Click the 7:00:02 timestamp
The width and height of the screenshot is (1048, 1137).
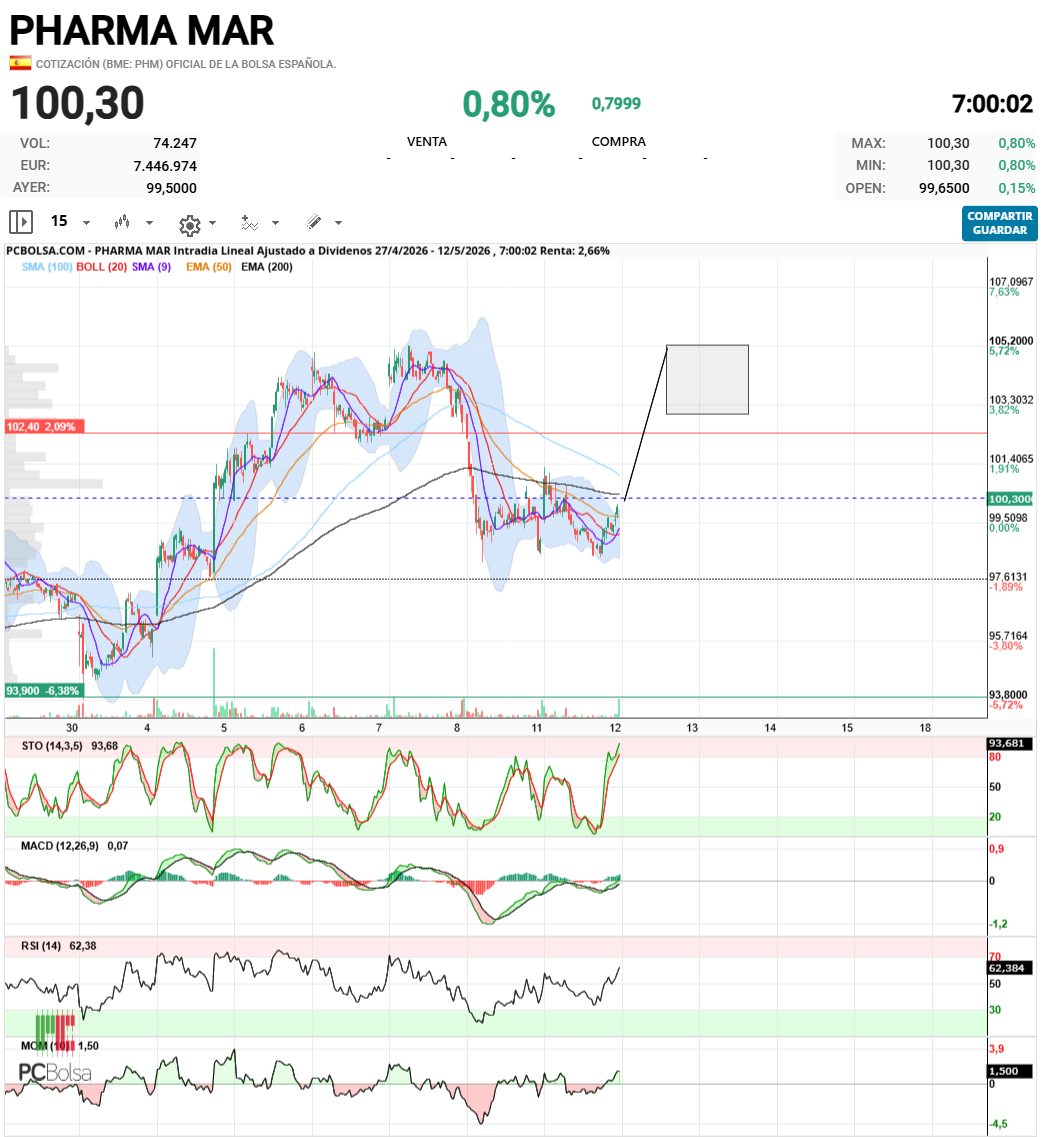(x=992, y=104)
